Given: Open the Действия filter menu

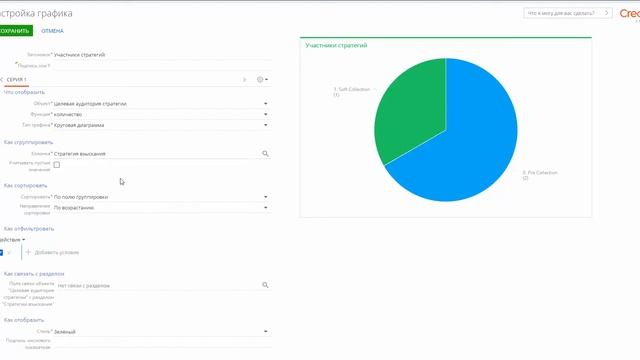Looking at the screenshot, I should pyautogui.click(x=12, y=240).
